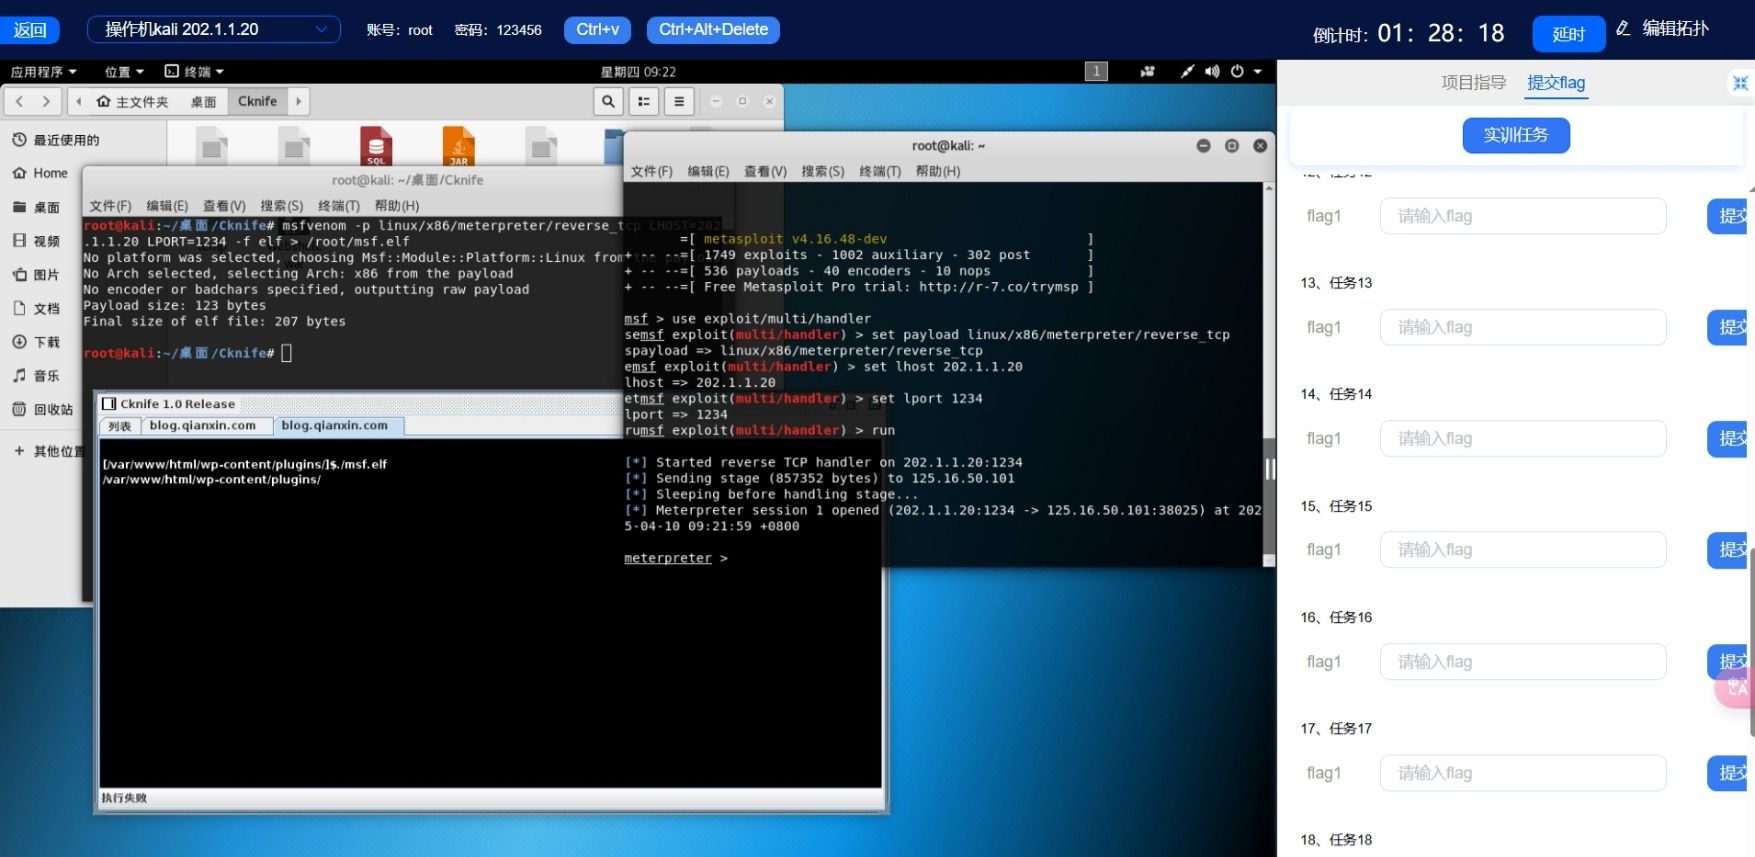Open 文件(F) menu in root@kali: ~ terminal
Screen dimensions: 1755x857
[x=652, y=172]
